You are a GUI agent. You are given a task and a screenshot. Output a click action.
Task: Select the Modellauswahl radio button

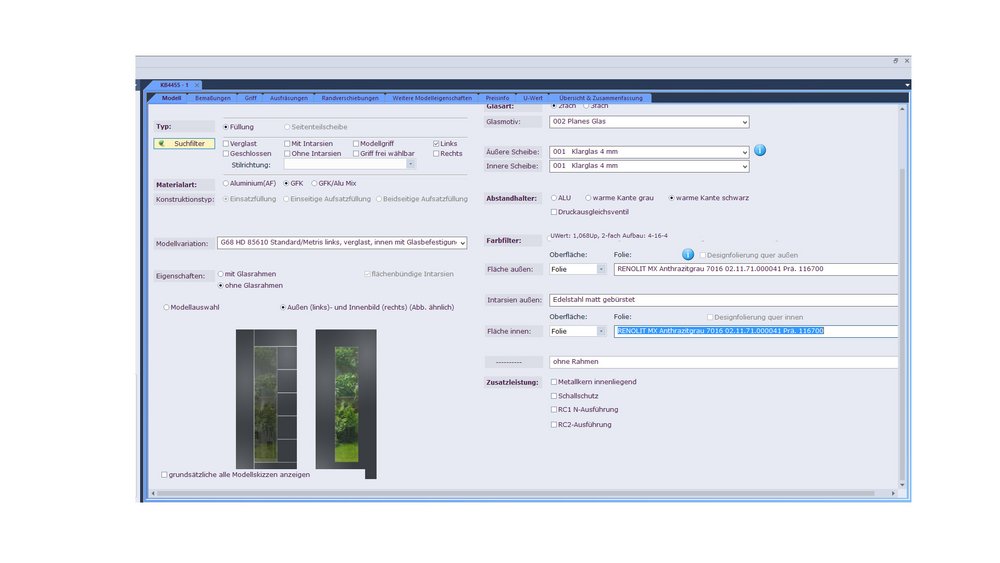pyautogui.click(x=166, y=307)
